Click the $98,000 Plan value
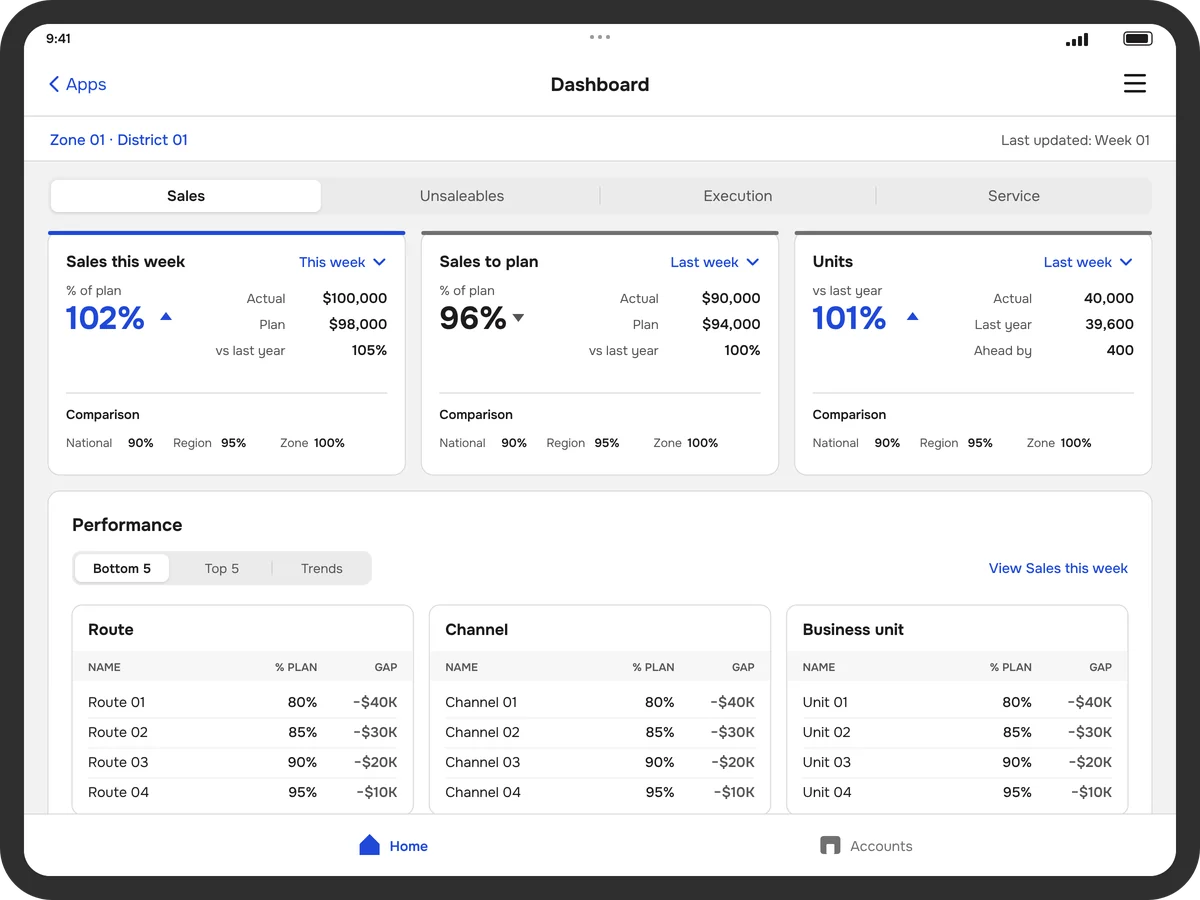 pyautogui.click(x=358, y=324)
